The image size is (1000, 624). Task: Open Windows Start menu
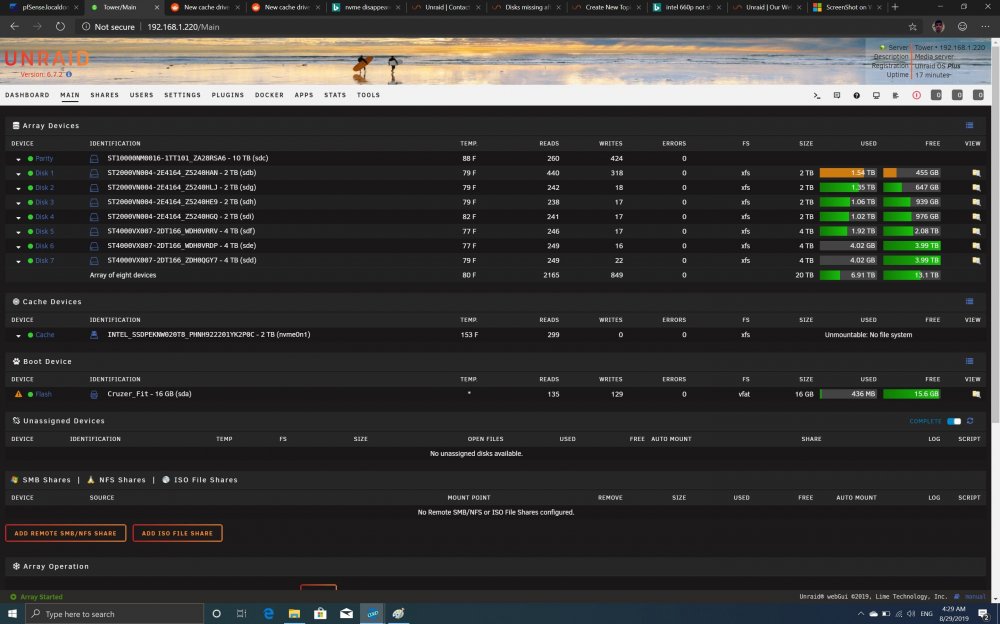point(12,613)
